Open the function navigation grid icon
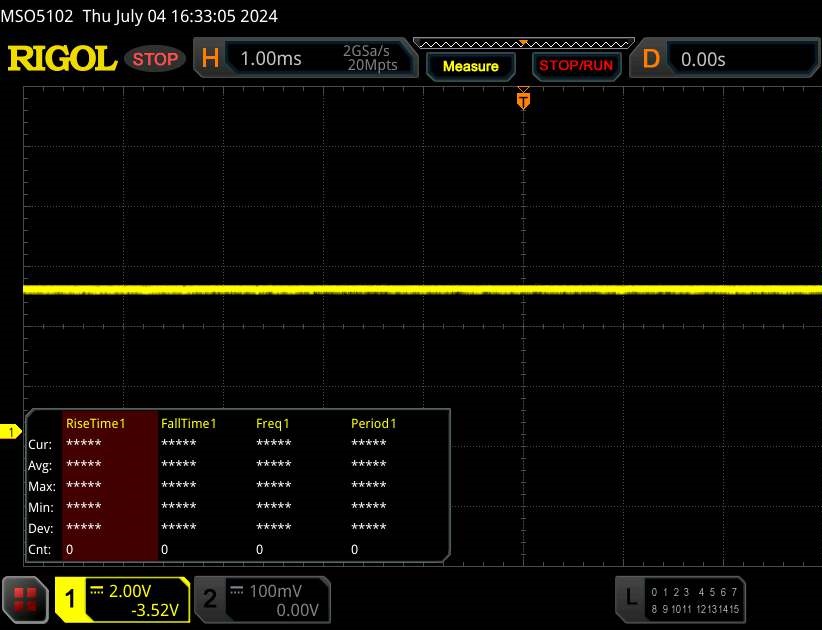This screenshot has width=822, height=630. point(27,598)
